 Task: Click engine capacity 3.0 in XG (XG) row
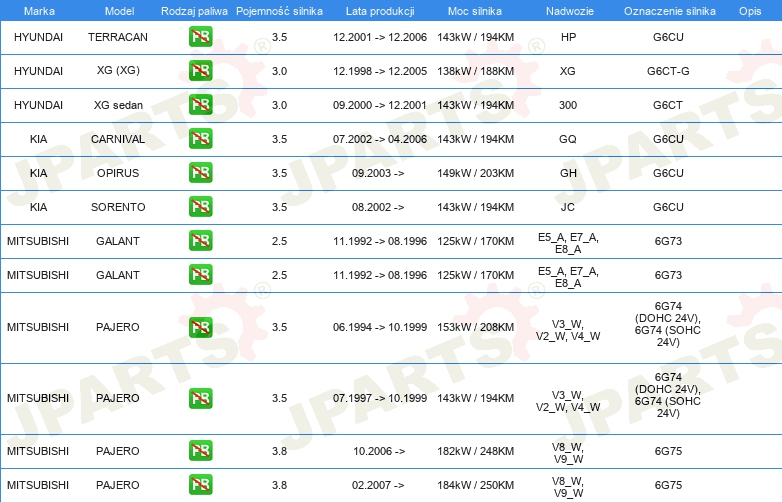coord(279,71)
